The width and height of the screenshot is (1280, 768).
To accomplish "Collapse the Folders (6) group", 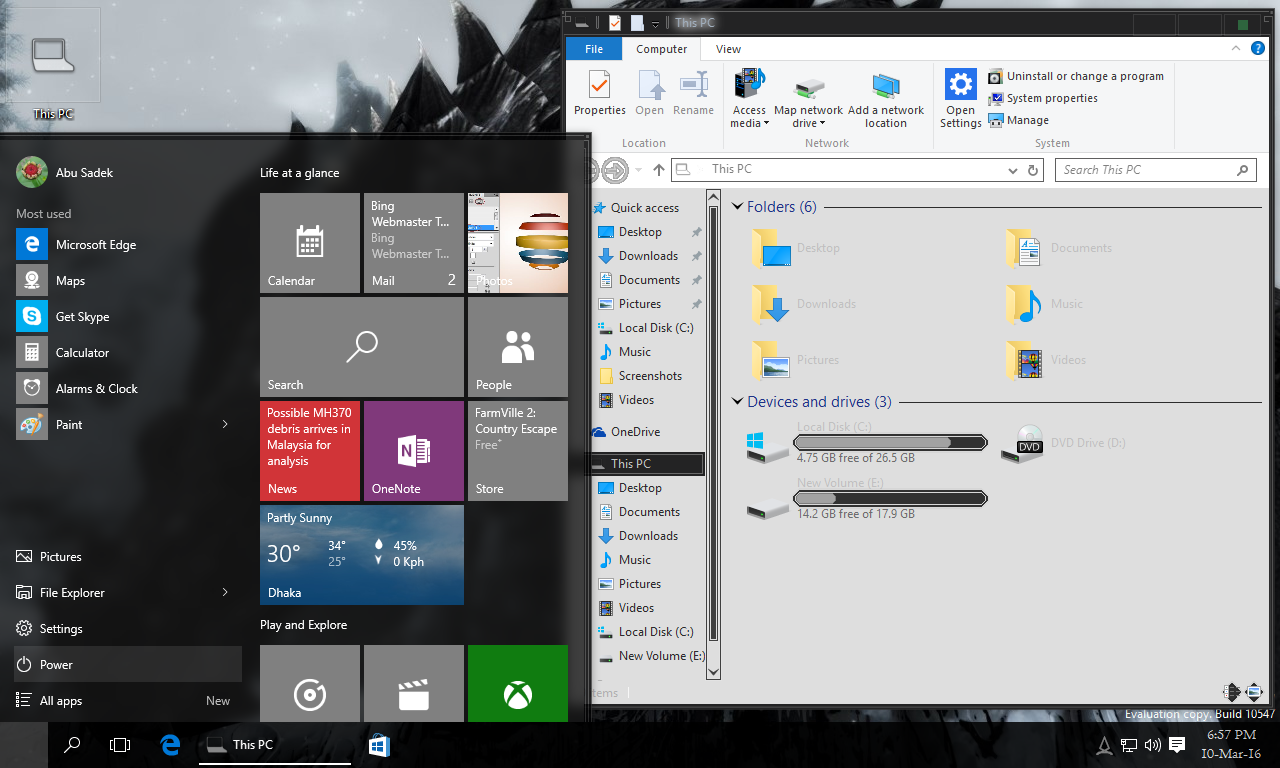I will click(738, 207).
